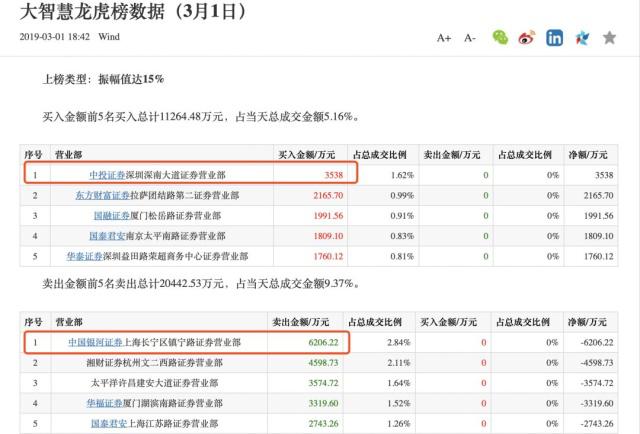The height and width of the screenshot is (434, 640).
Task: Click the green sell amount 3574.72
Action: pos(323,383)
